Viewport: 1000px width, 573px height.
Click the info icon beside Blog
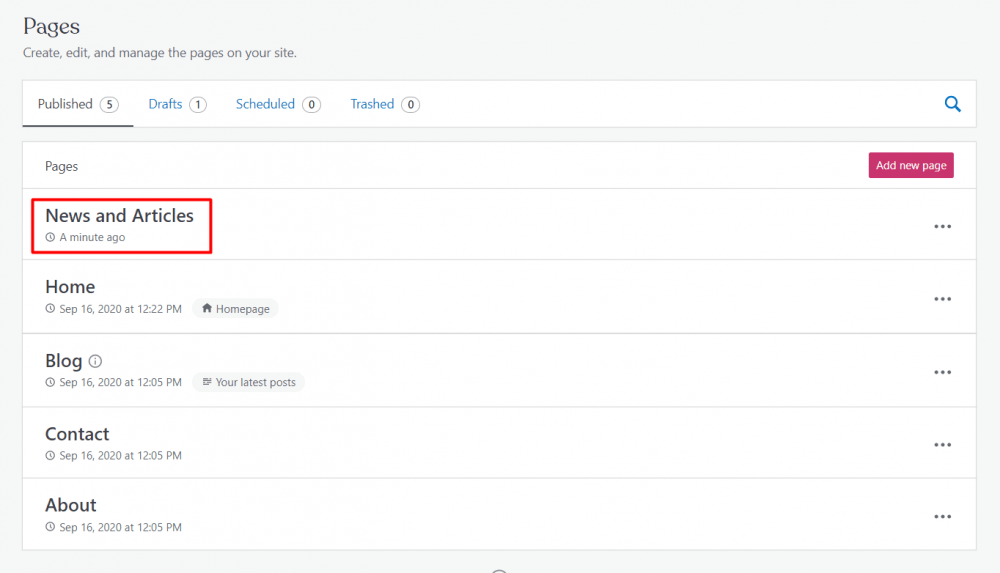pos(96,361)
